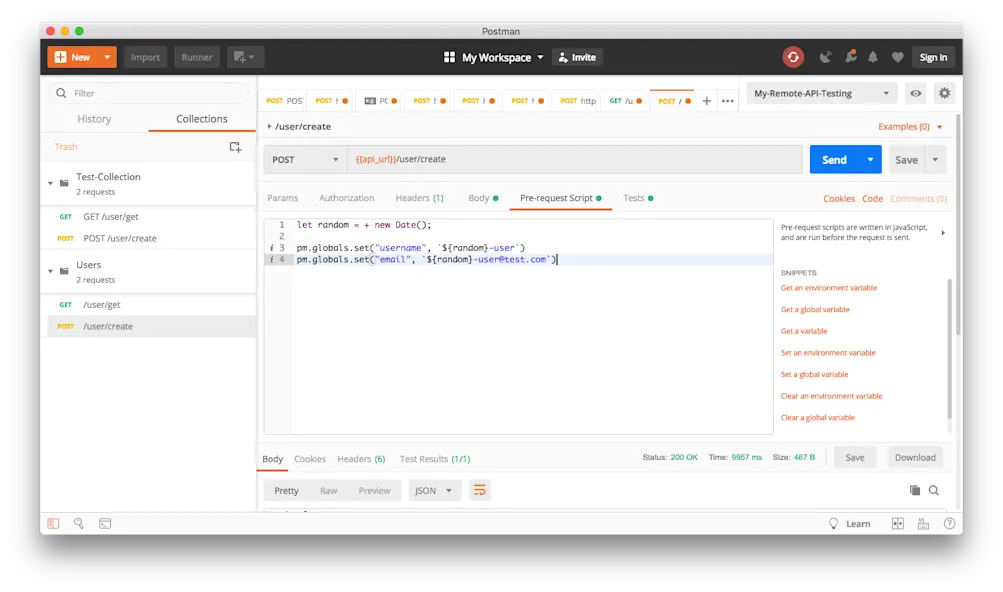Open the Examples (0) dropdown

[910, 127]
